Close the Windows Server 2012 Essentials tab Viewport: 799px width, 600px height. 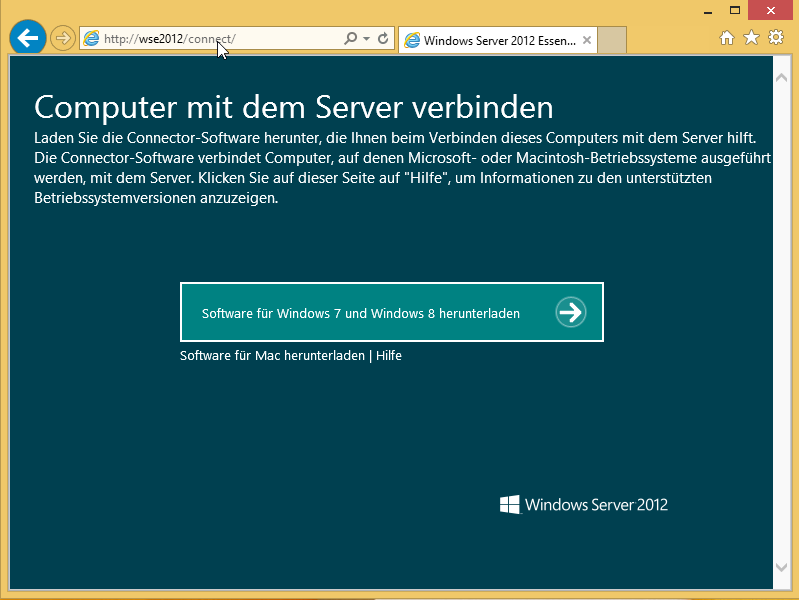(587, 41)
